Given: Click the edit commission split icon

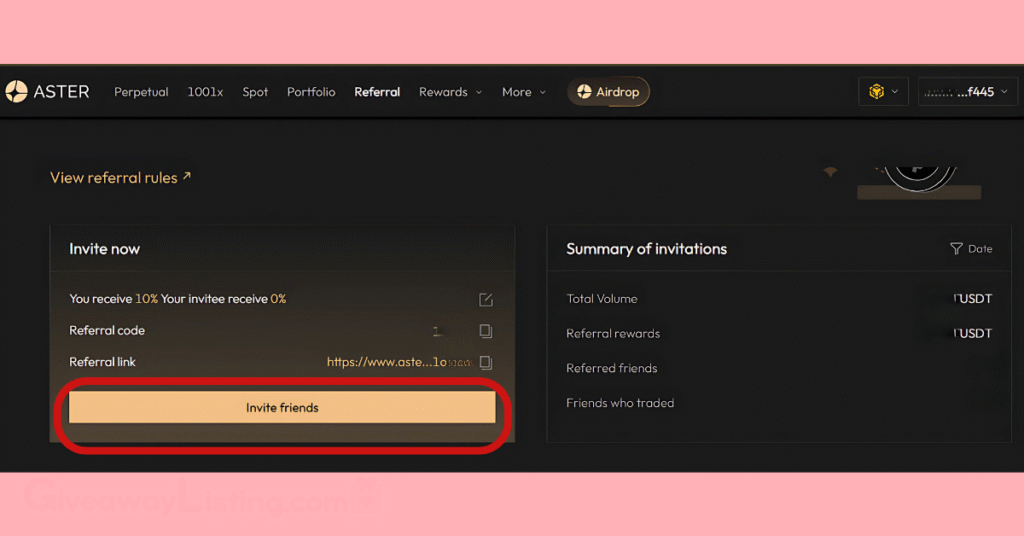Looking at the screenshot, I should coord(486,299).
